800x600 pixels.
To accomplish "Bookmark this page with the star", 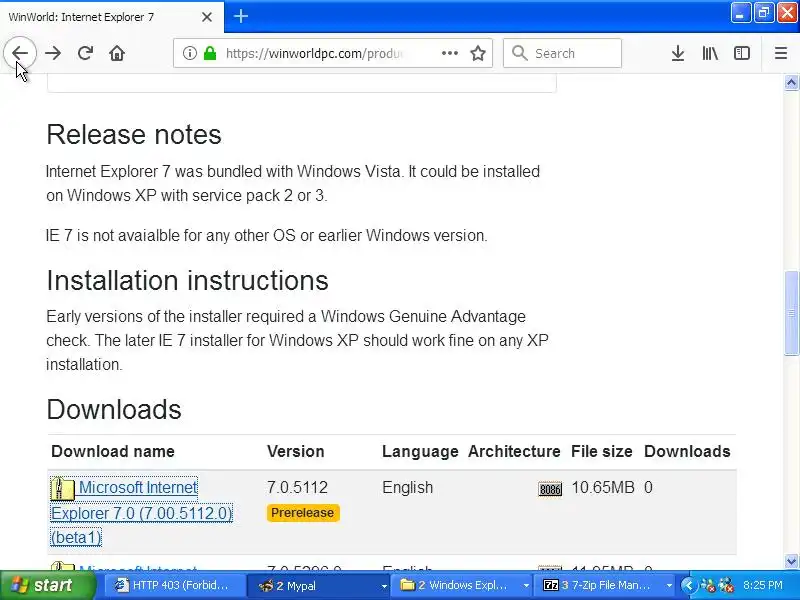I will 478,53.
